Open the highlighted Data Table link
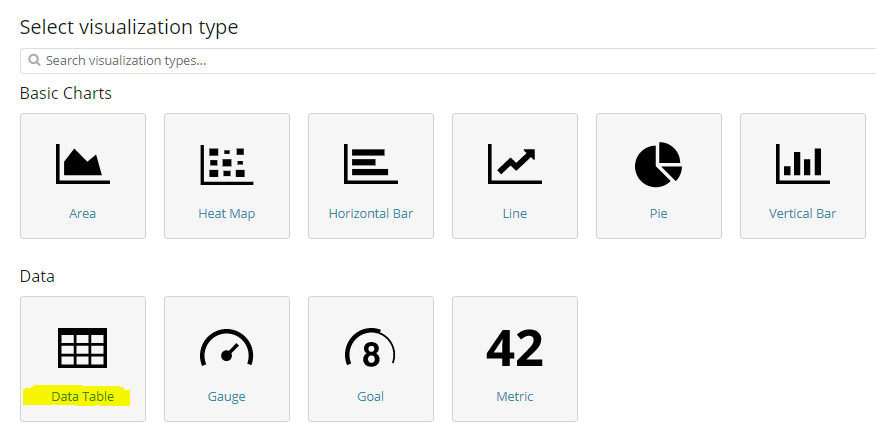Viewport: 876px width, 440px height. [x=83, y=396]
